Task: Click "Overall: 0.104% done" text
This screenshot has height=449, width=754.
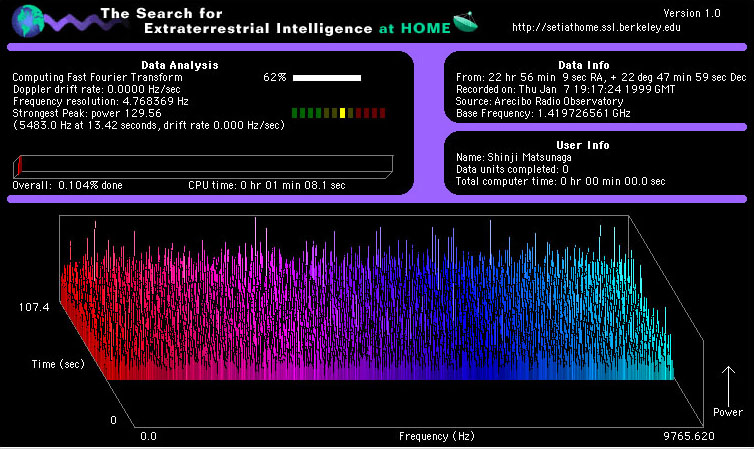Action: [x=67, y=186]
